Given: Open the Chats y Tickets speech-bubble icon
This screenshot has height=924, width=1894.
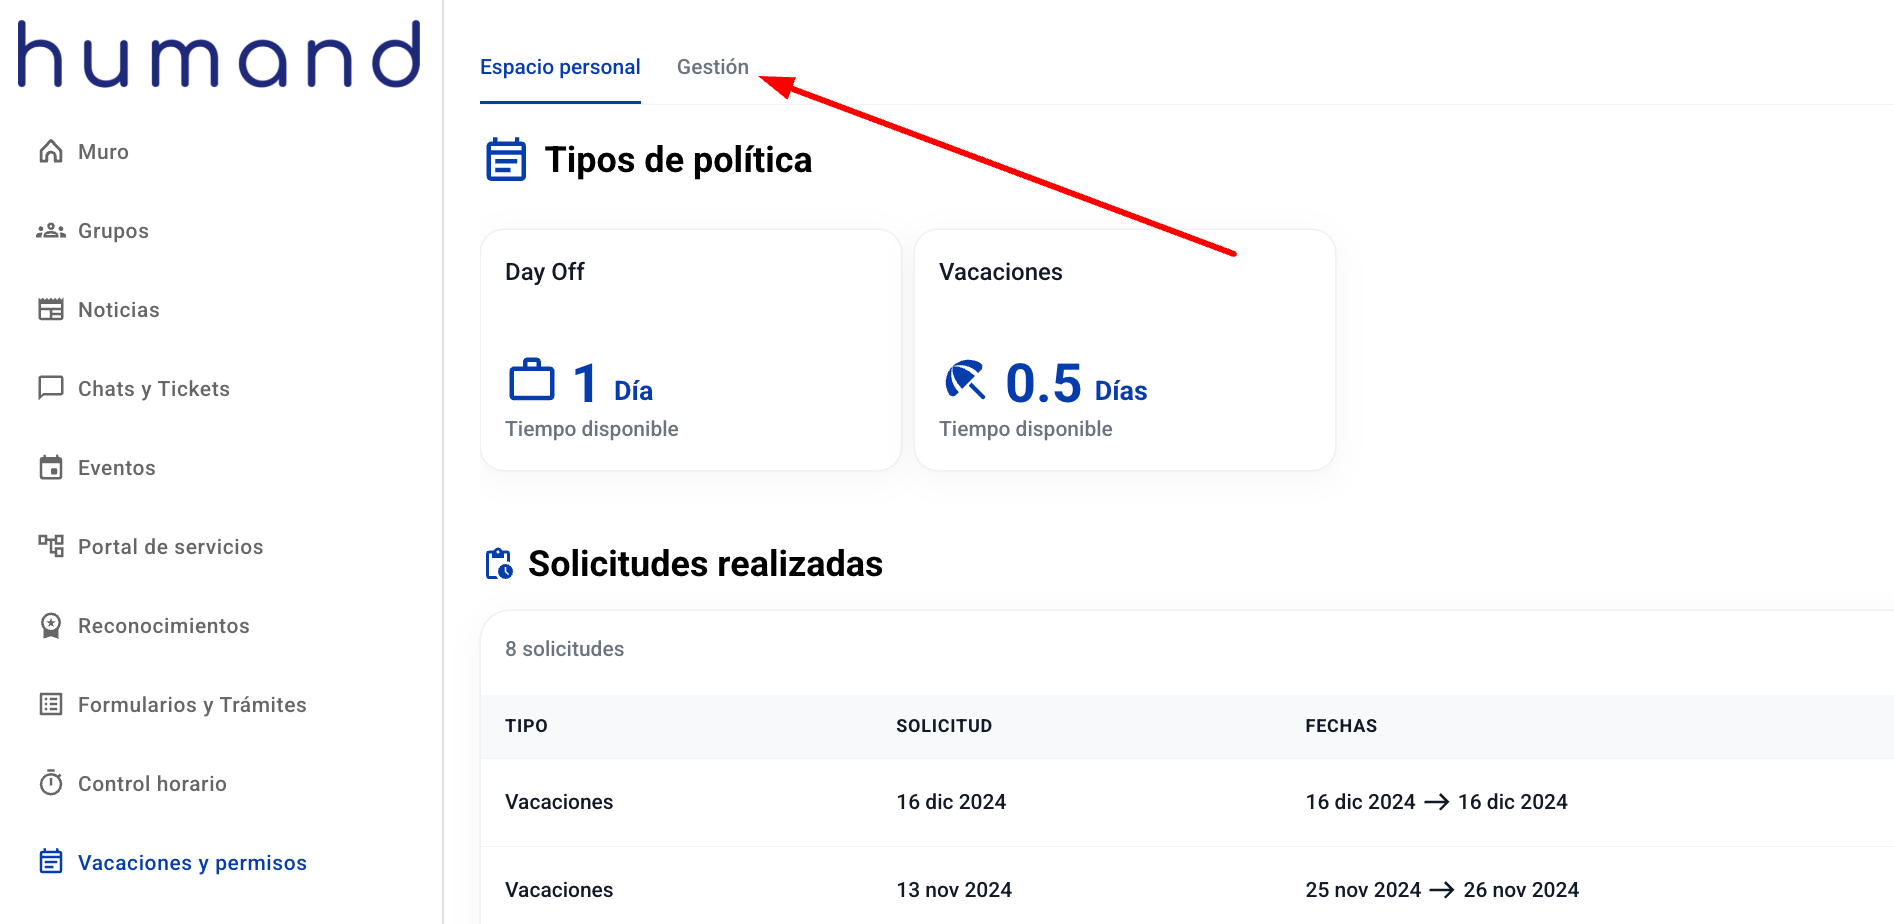Looking at the screenshot, I should click(51, 388).
